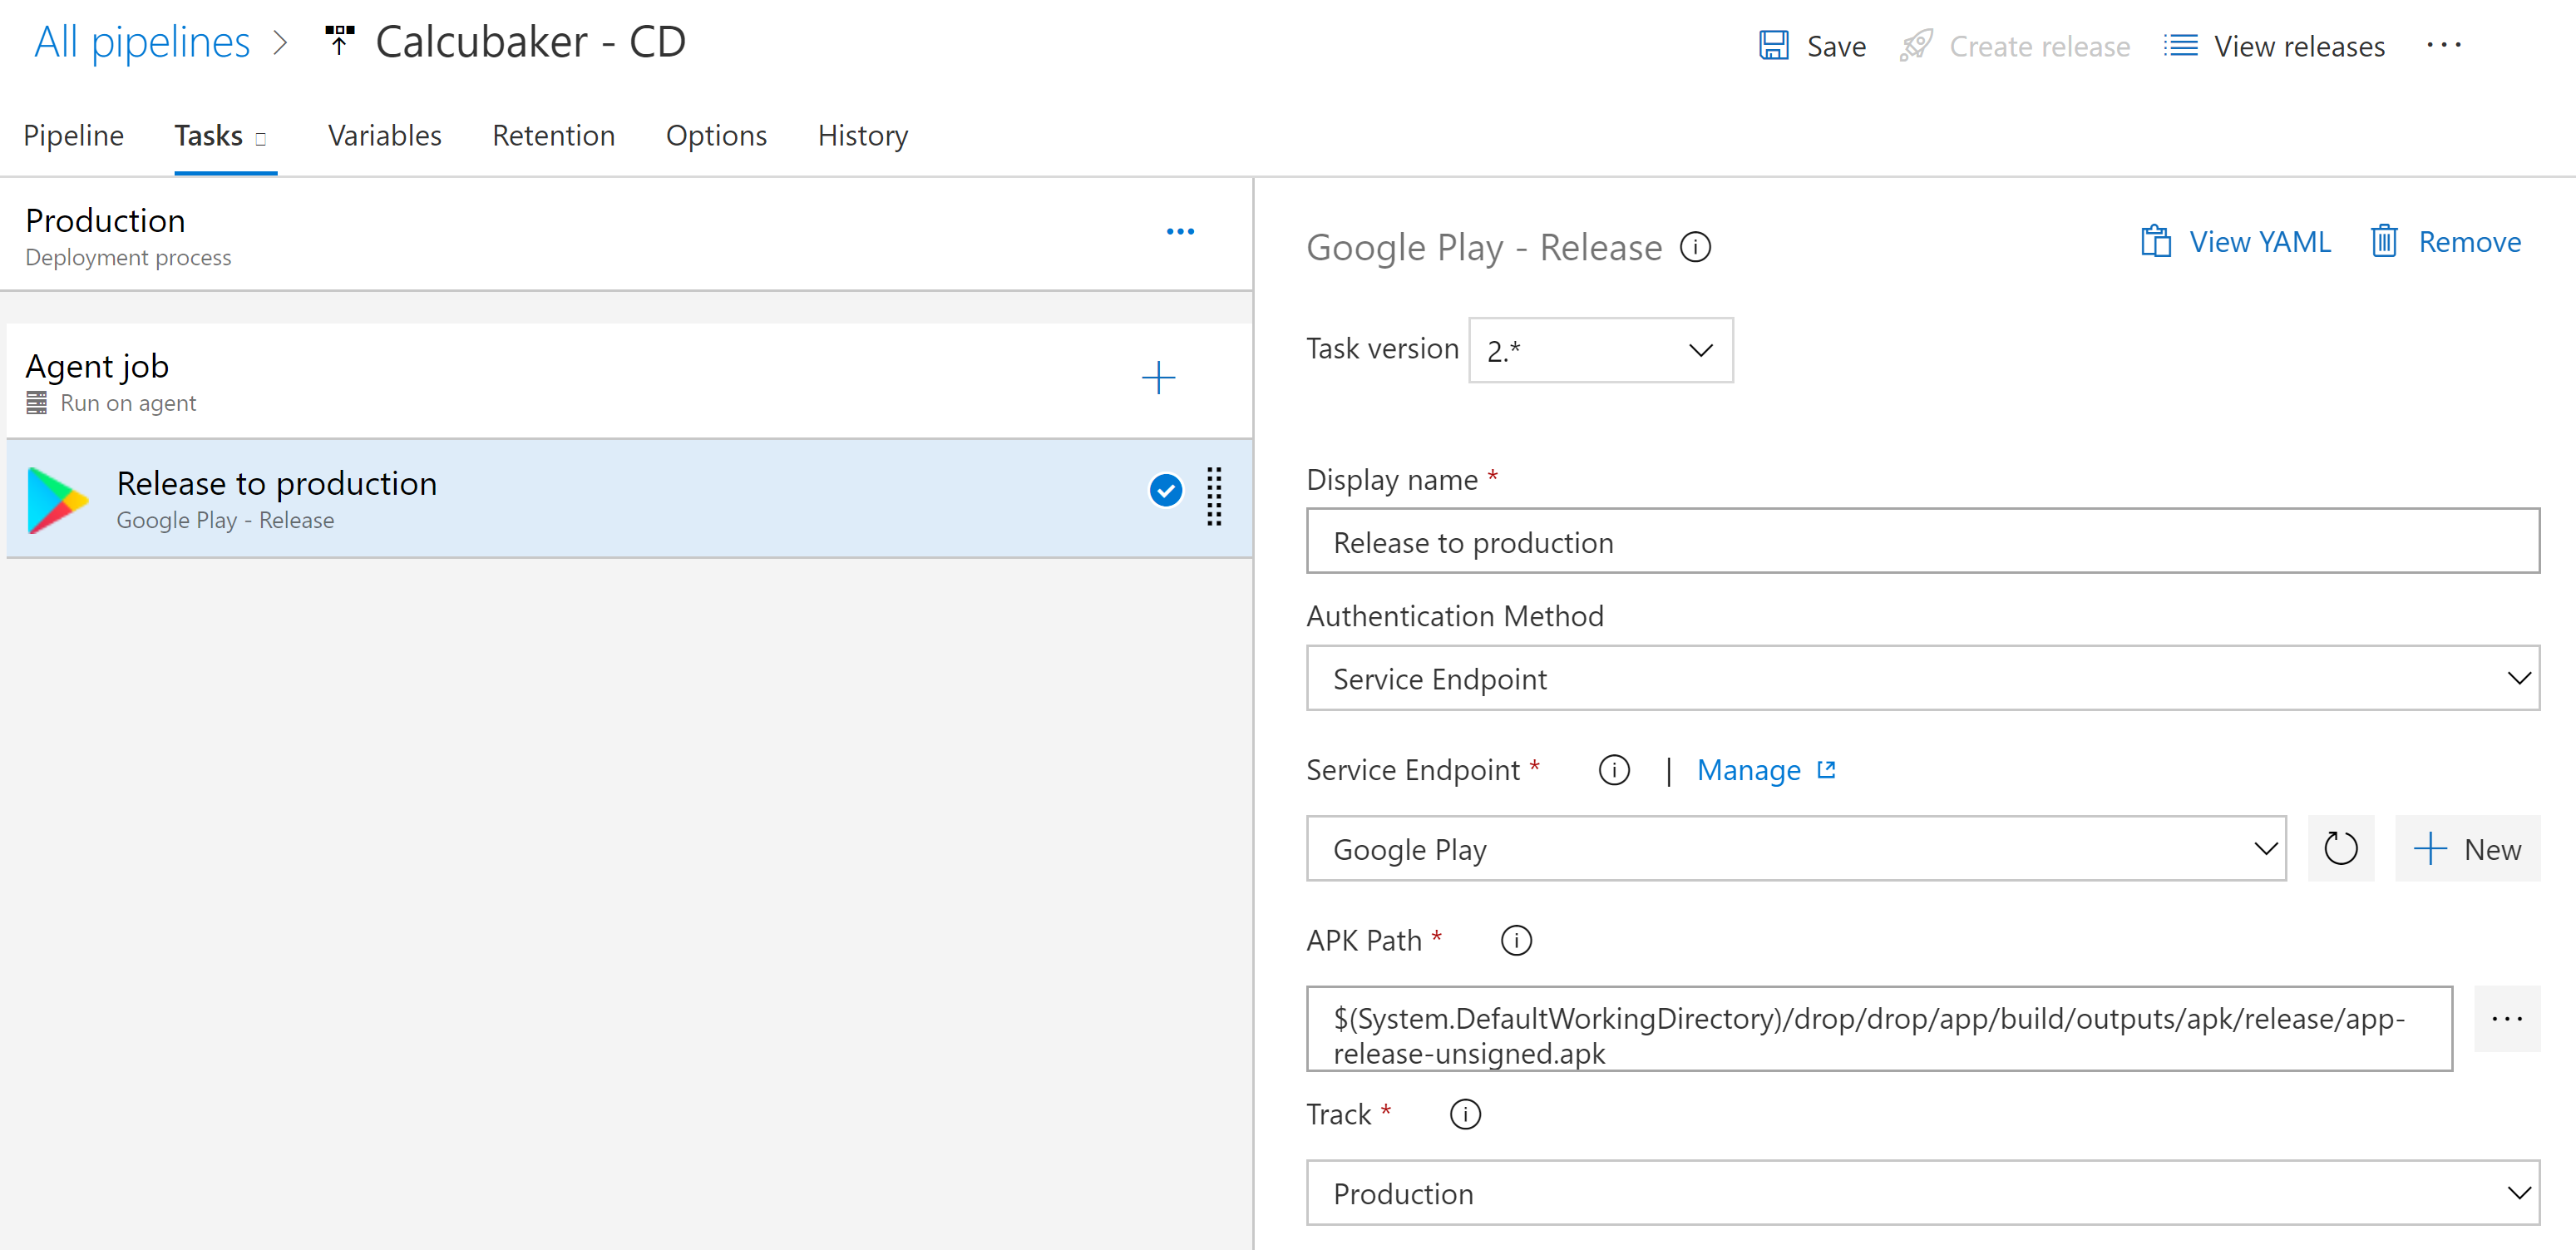2576x1250 pixels.
Task: Open Google Play service endpoint dropdown
Action: [1796, 849]
